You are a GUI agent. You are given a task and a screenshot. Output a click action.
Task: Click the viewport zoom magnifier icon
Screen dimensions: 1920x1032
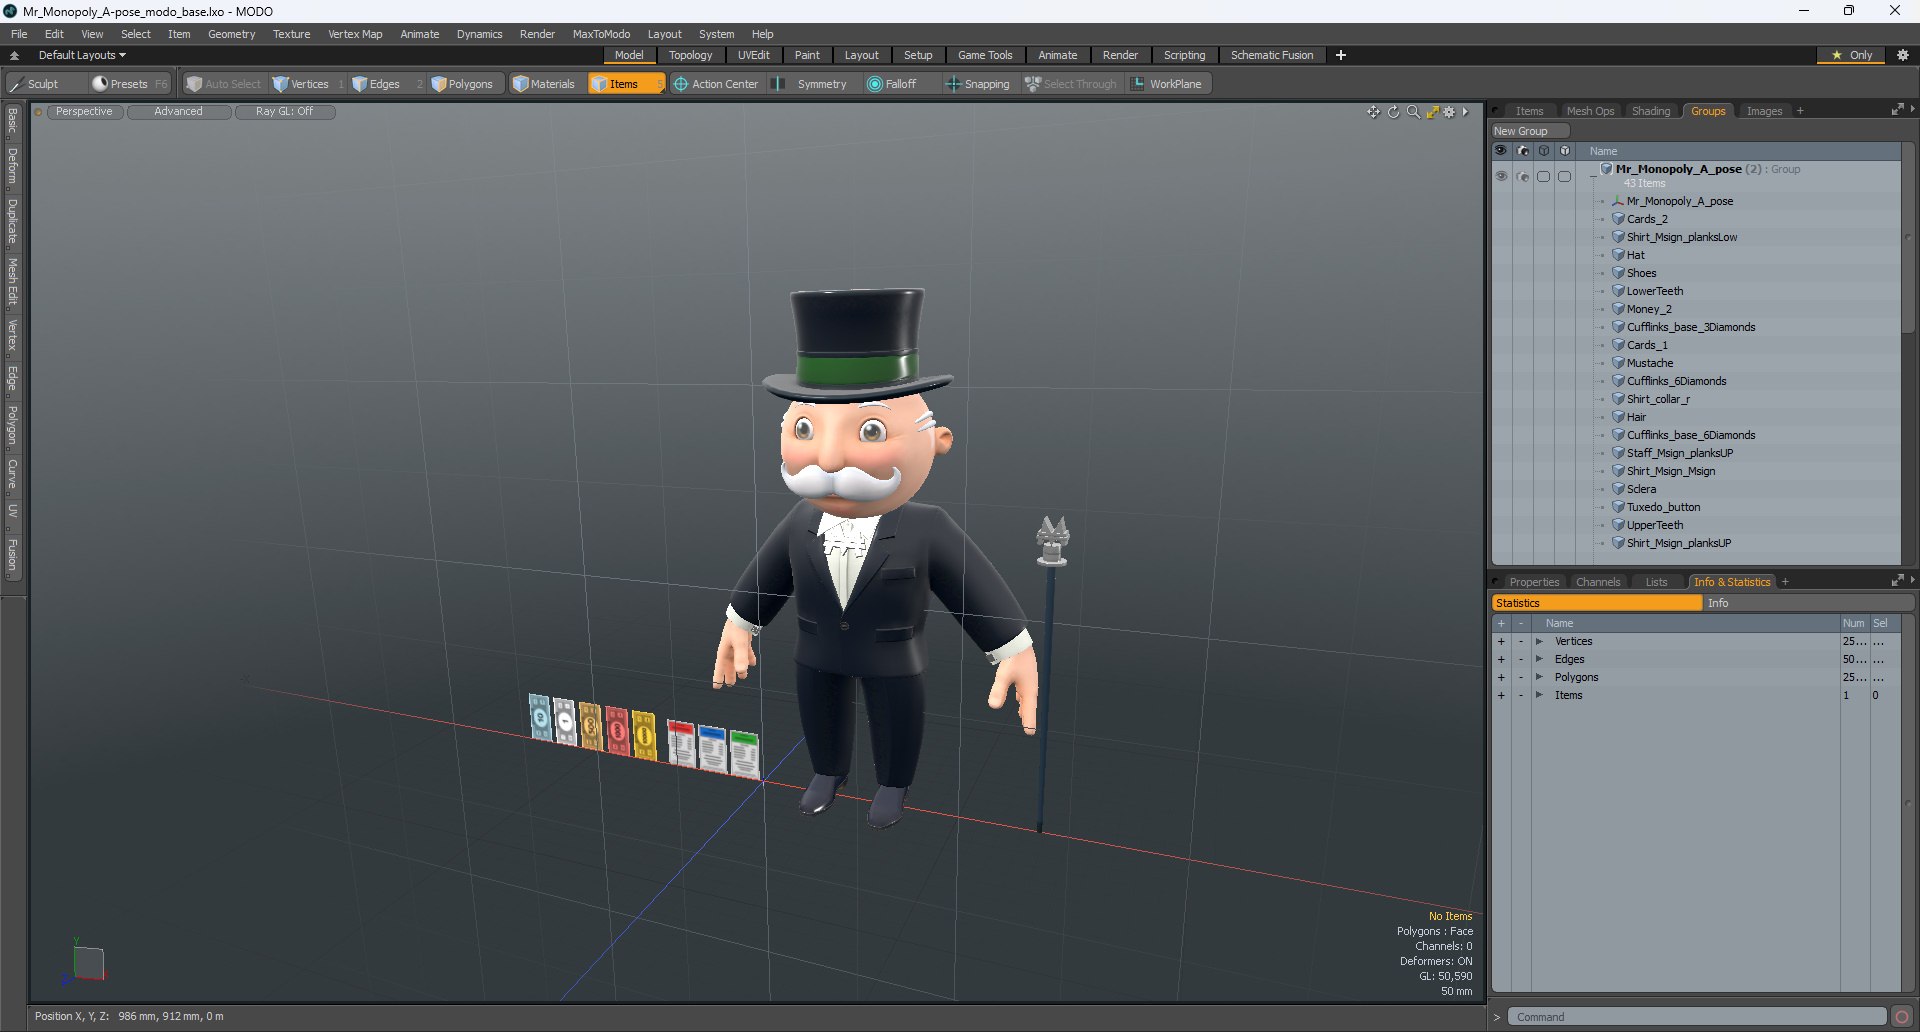(1413, 112)
